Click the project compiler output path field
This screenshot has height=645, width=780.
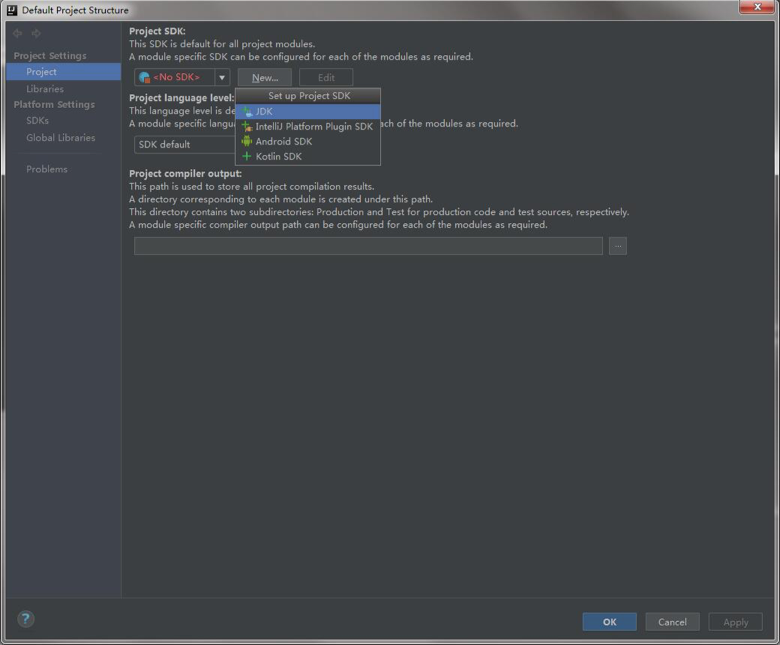[368, 246]
